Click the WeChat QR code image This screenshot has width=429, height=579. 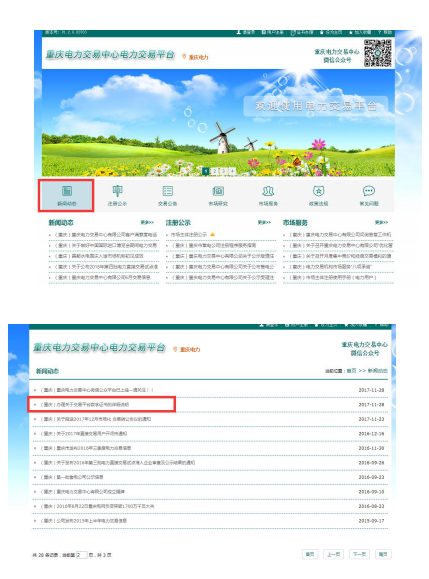pos(377,53)
